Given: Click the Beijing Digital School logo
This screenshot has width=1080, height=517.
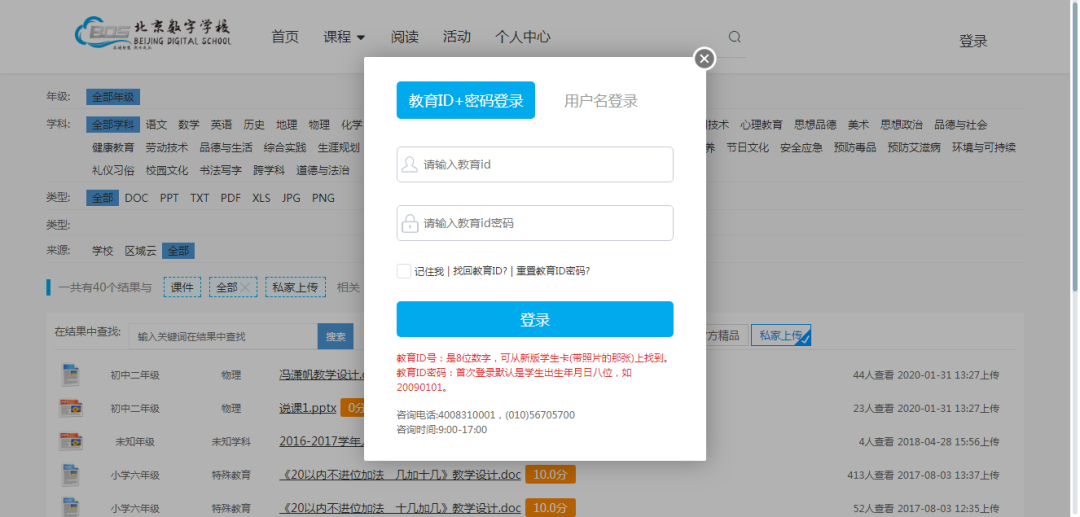Looking at the screenshot, I should 153,33.
